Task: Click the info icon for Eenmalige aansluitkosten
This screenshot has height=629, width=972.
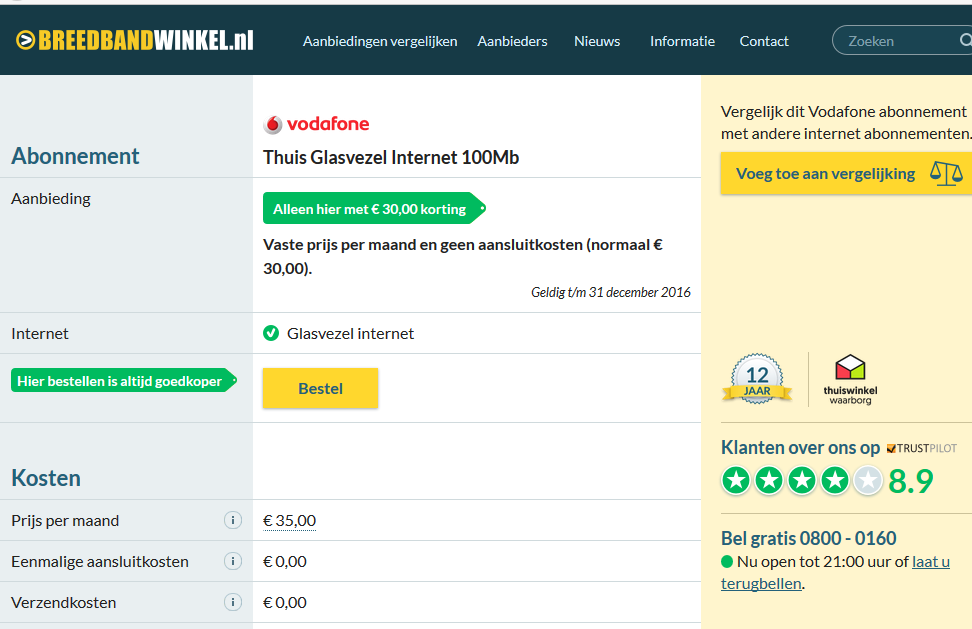Action: point(232,561)
